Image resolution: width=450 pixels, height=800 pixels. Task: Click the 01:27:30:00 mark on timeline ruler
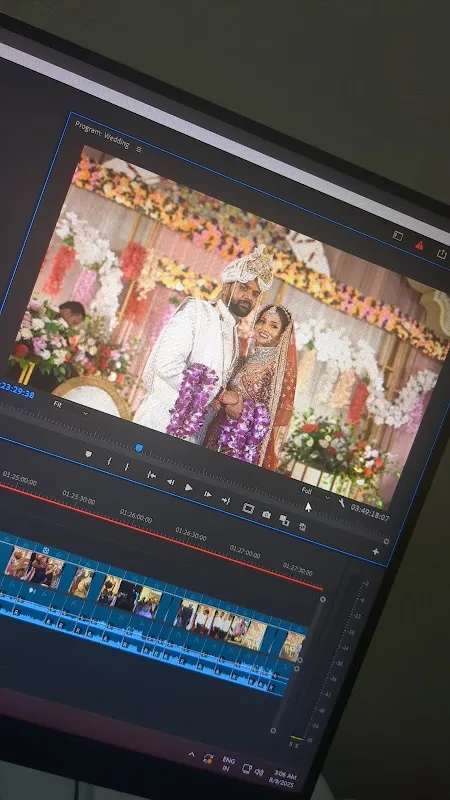[x=297, y=569]
